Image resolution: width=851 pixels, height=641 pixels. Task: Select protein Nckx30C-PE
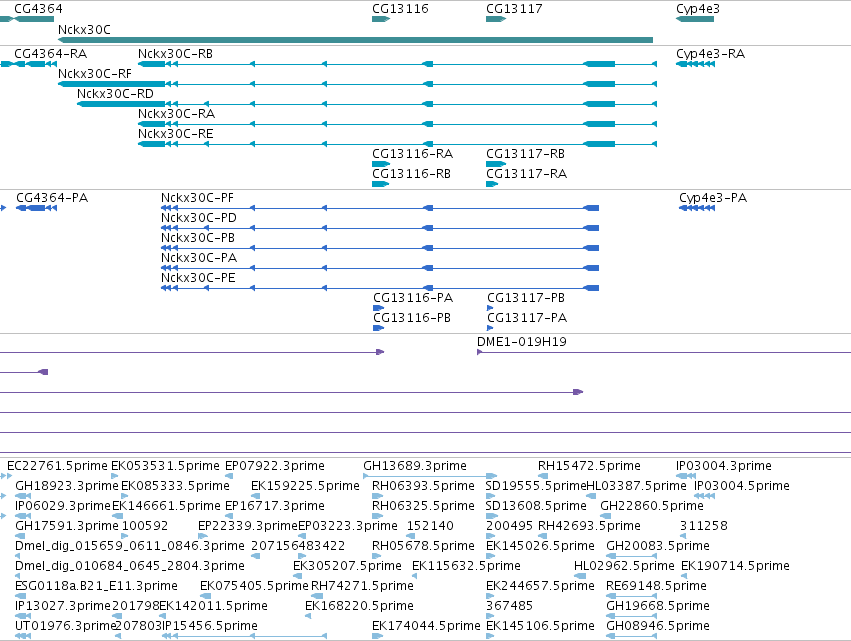(198, 278)
